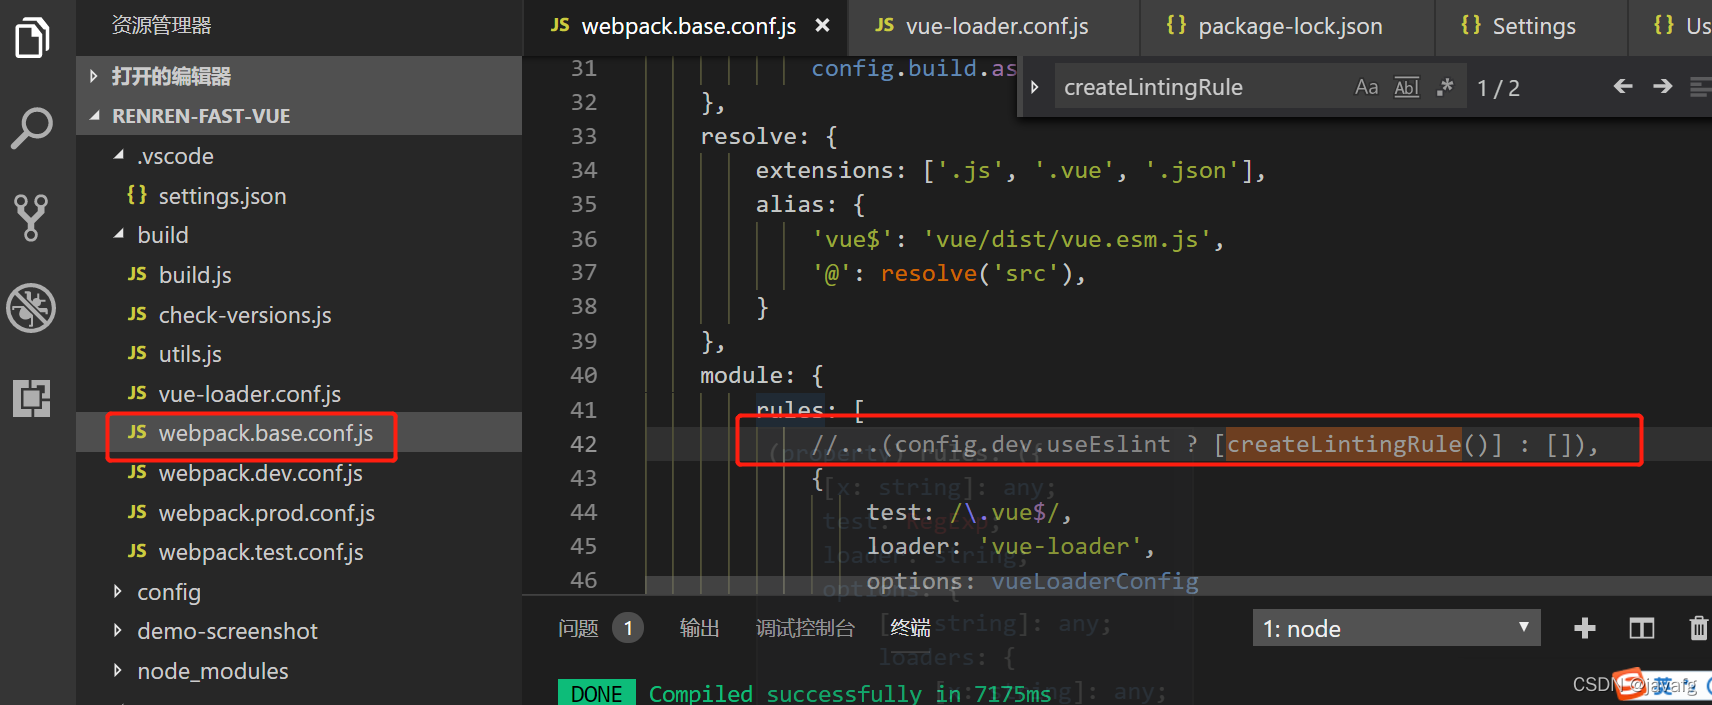Viewport: 1712px width, 705px height.
Task: Open the Debug view in activity bar
Action: (32, 308)
